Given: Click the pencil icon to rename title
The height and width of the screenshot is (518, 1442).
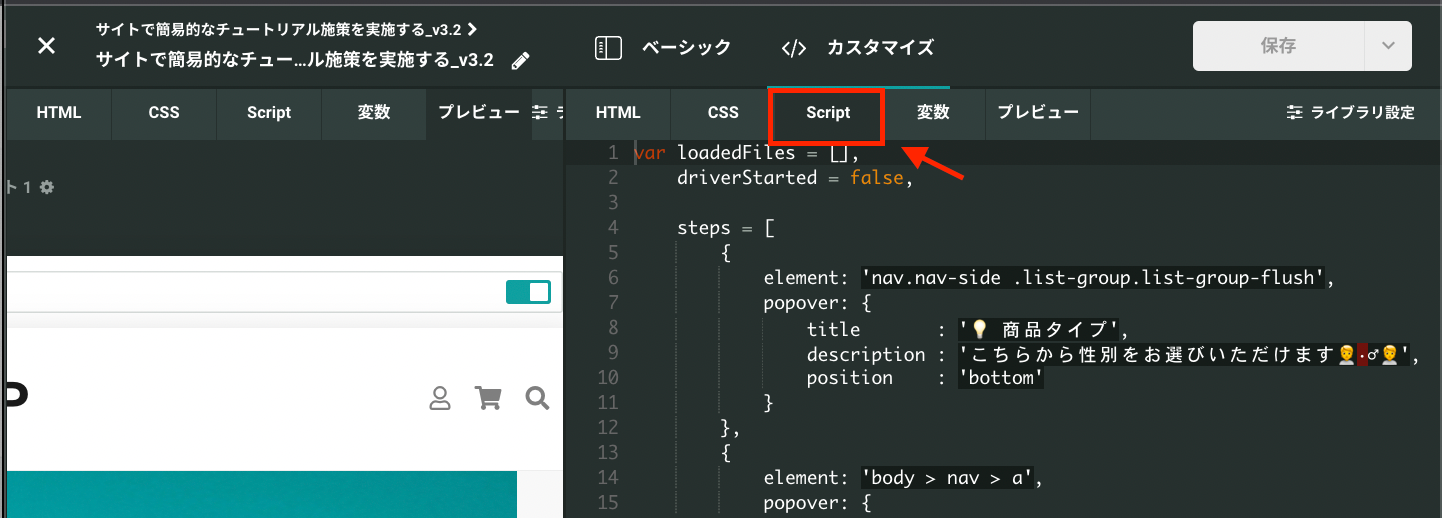Looking at the screenshot, I should (520, 61).
